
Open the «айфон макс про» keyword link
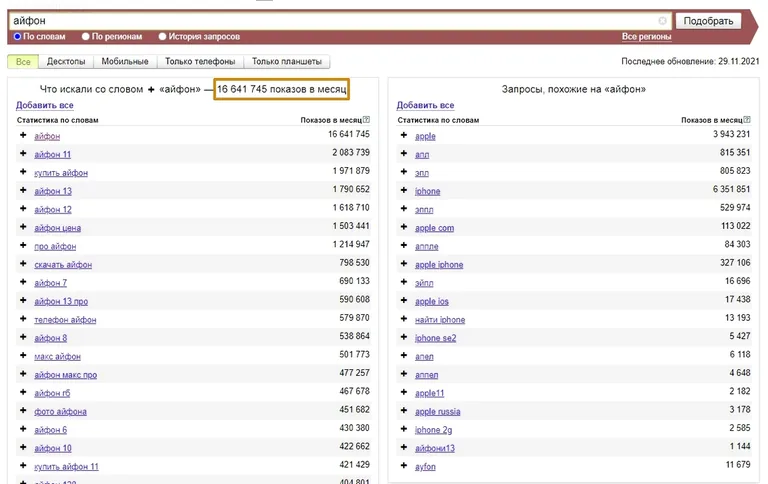(65, 375)
